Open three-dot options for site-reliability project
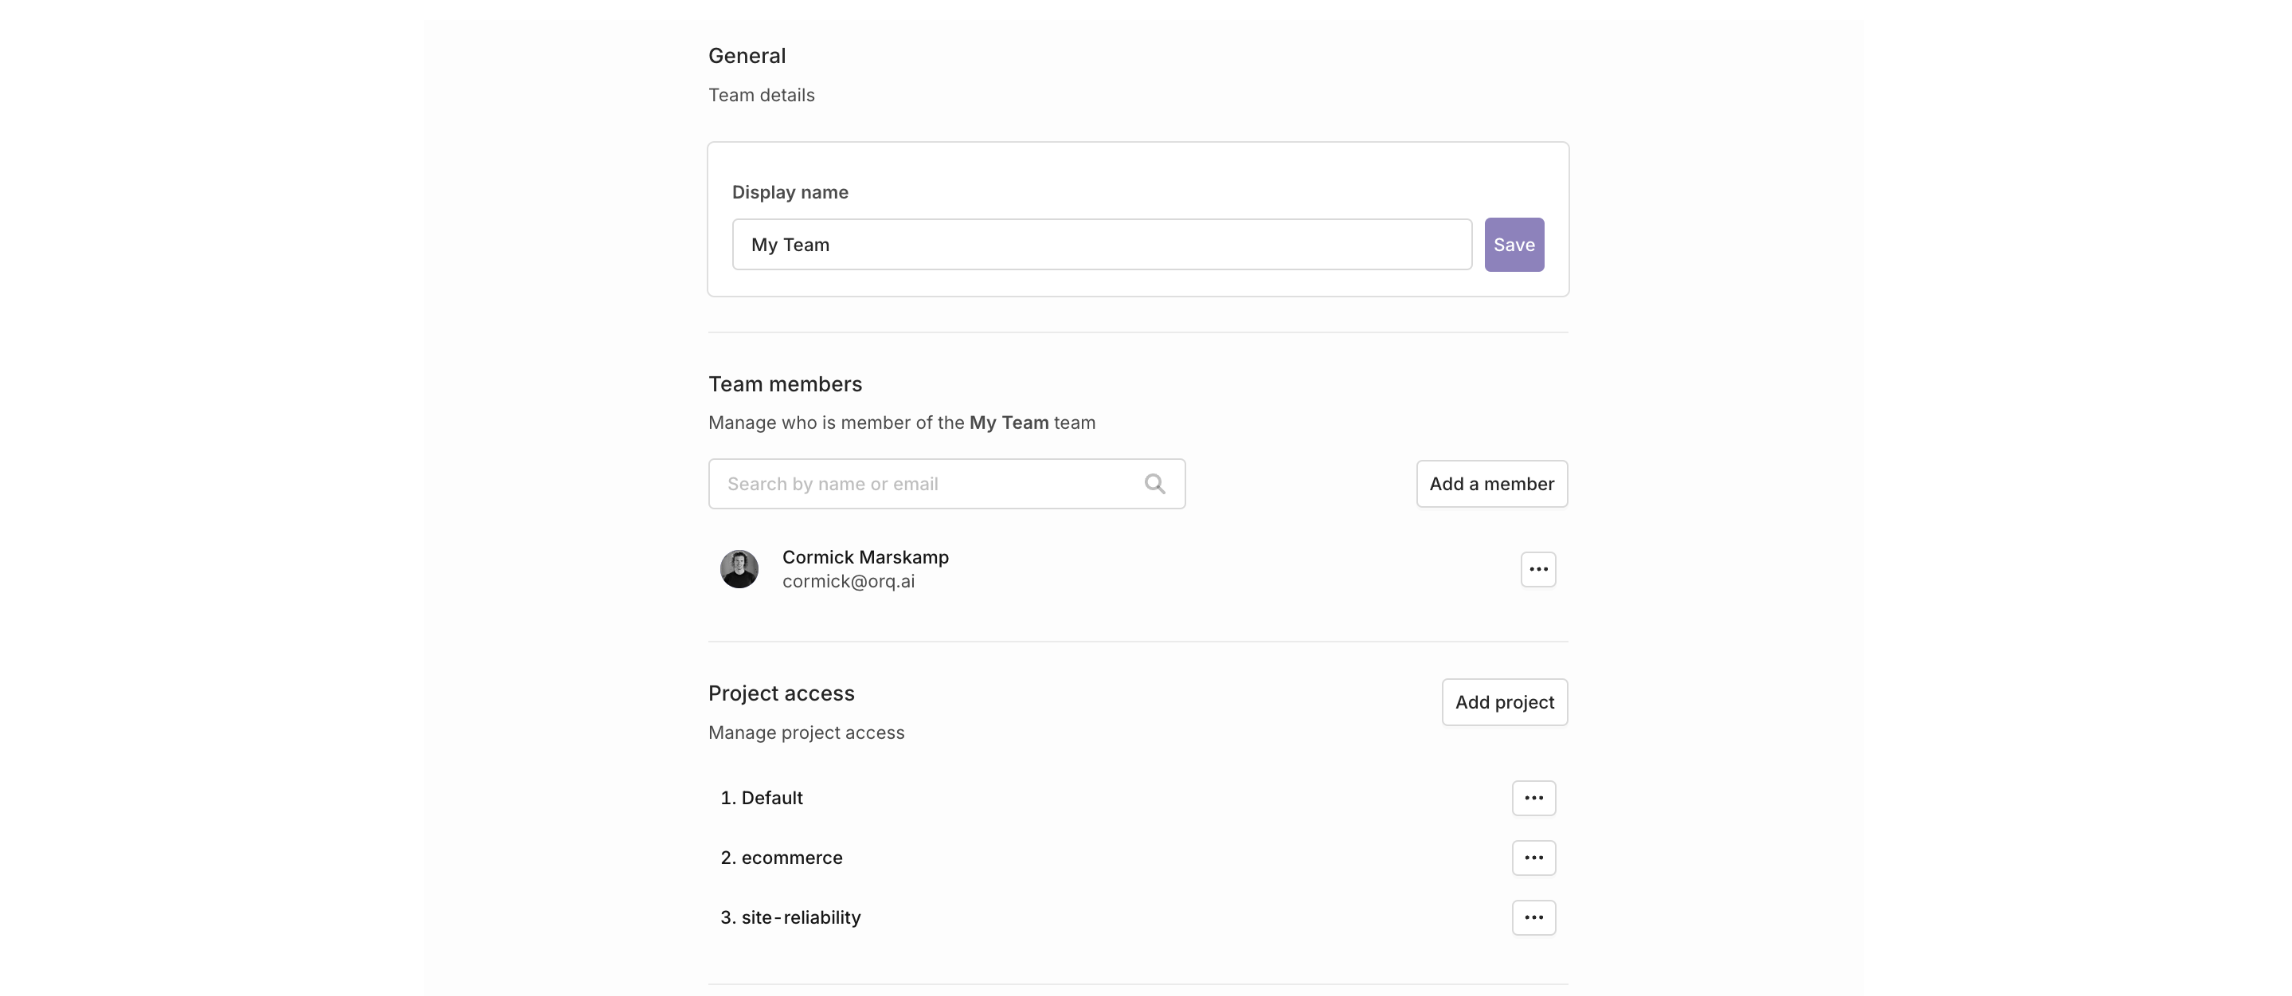 click(x=1533, y=918)
